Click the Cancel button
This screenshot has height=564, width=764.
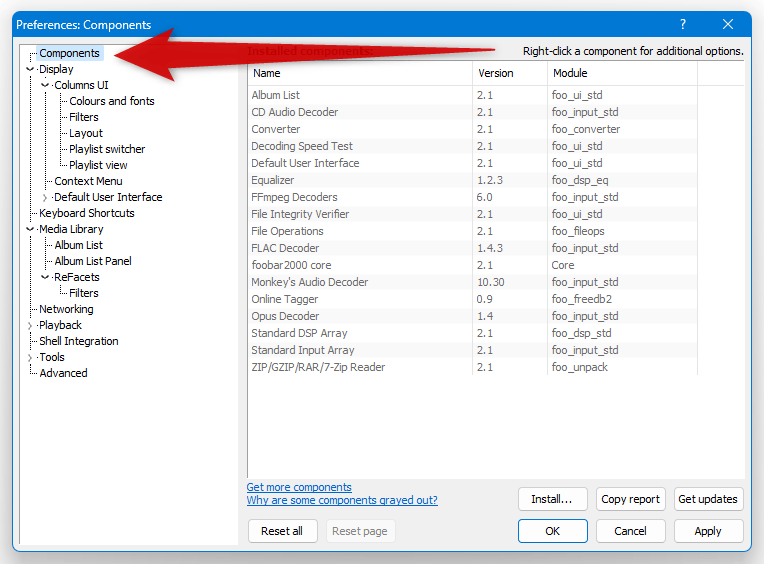coord(630,531)
